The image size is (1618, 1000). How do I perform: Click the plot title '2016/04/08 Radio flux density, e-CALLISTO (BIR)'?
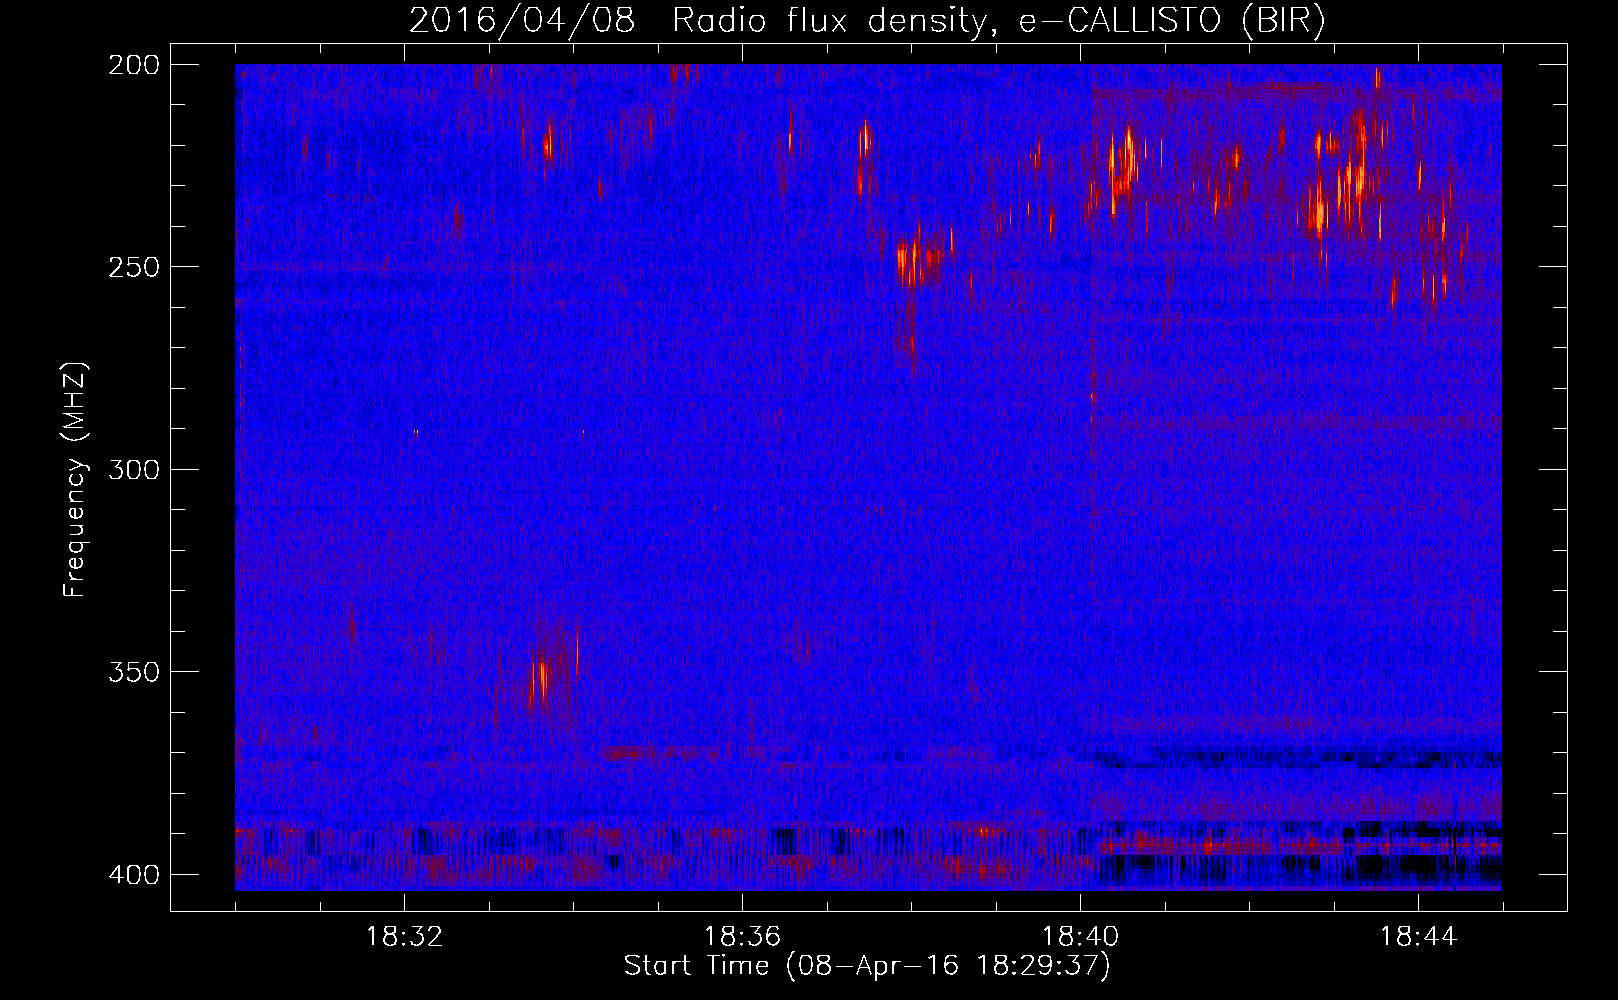point(867,20)
